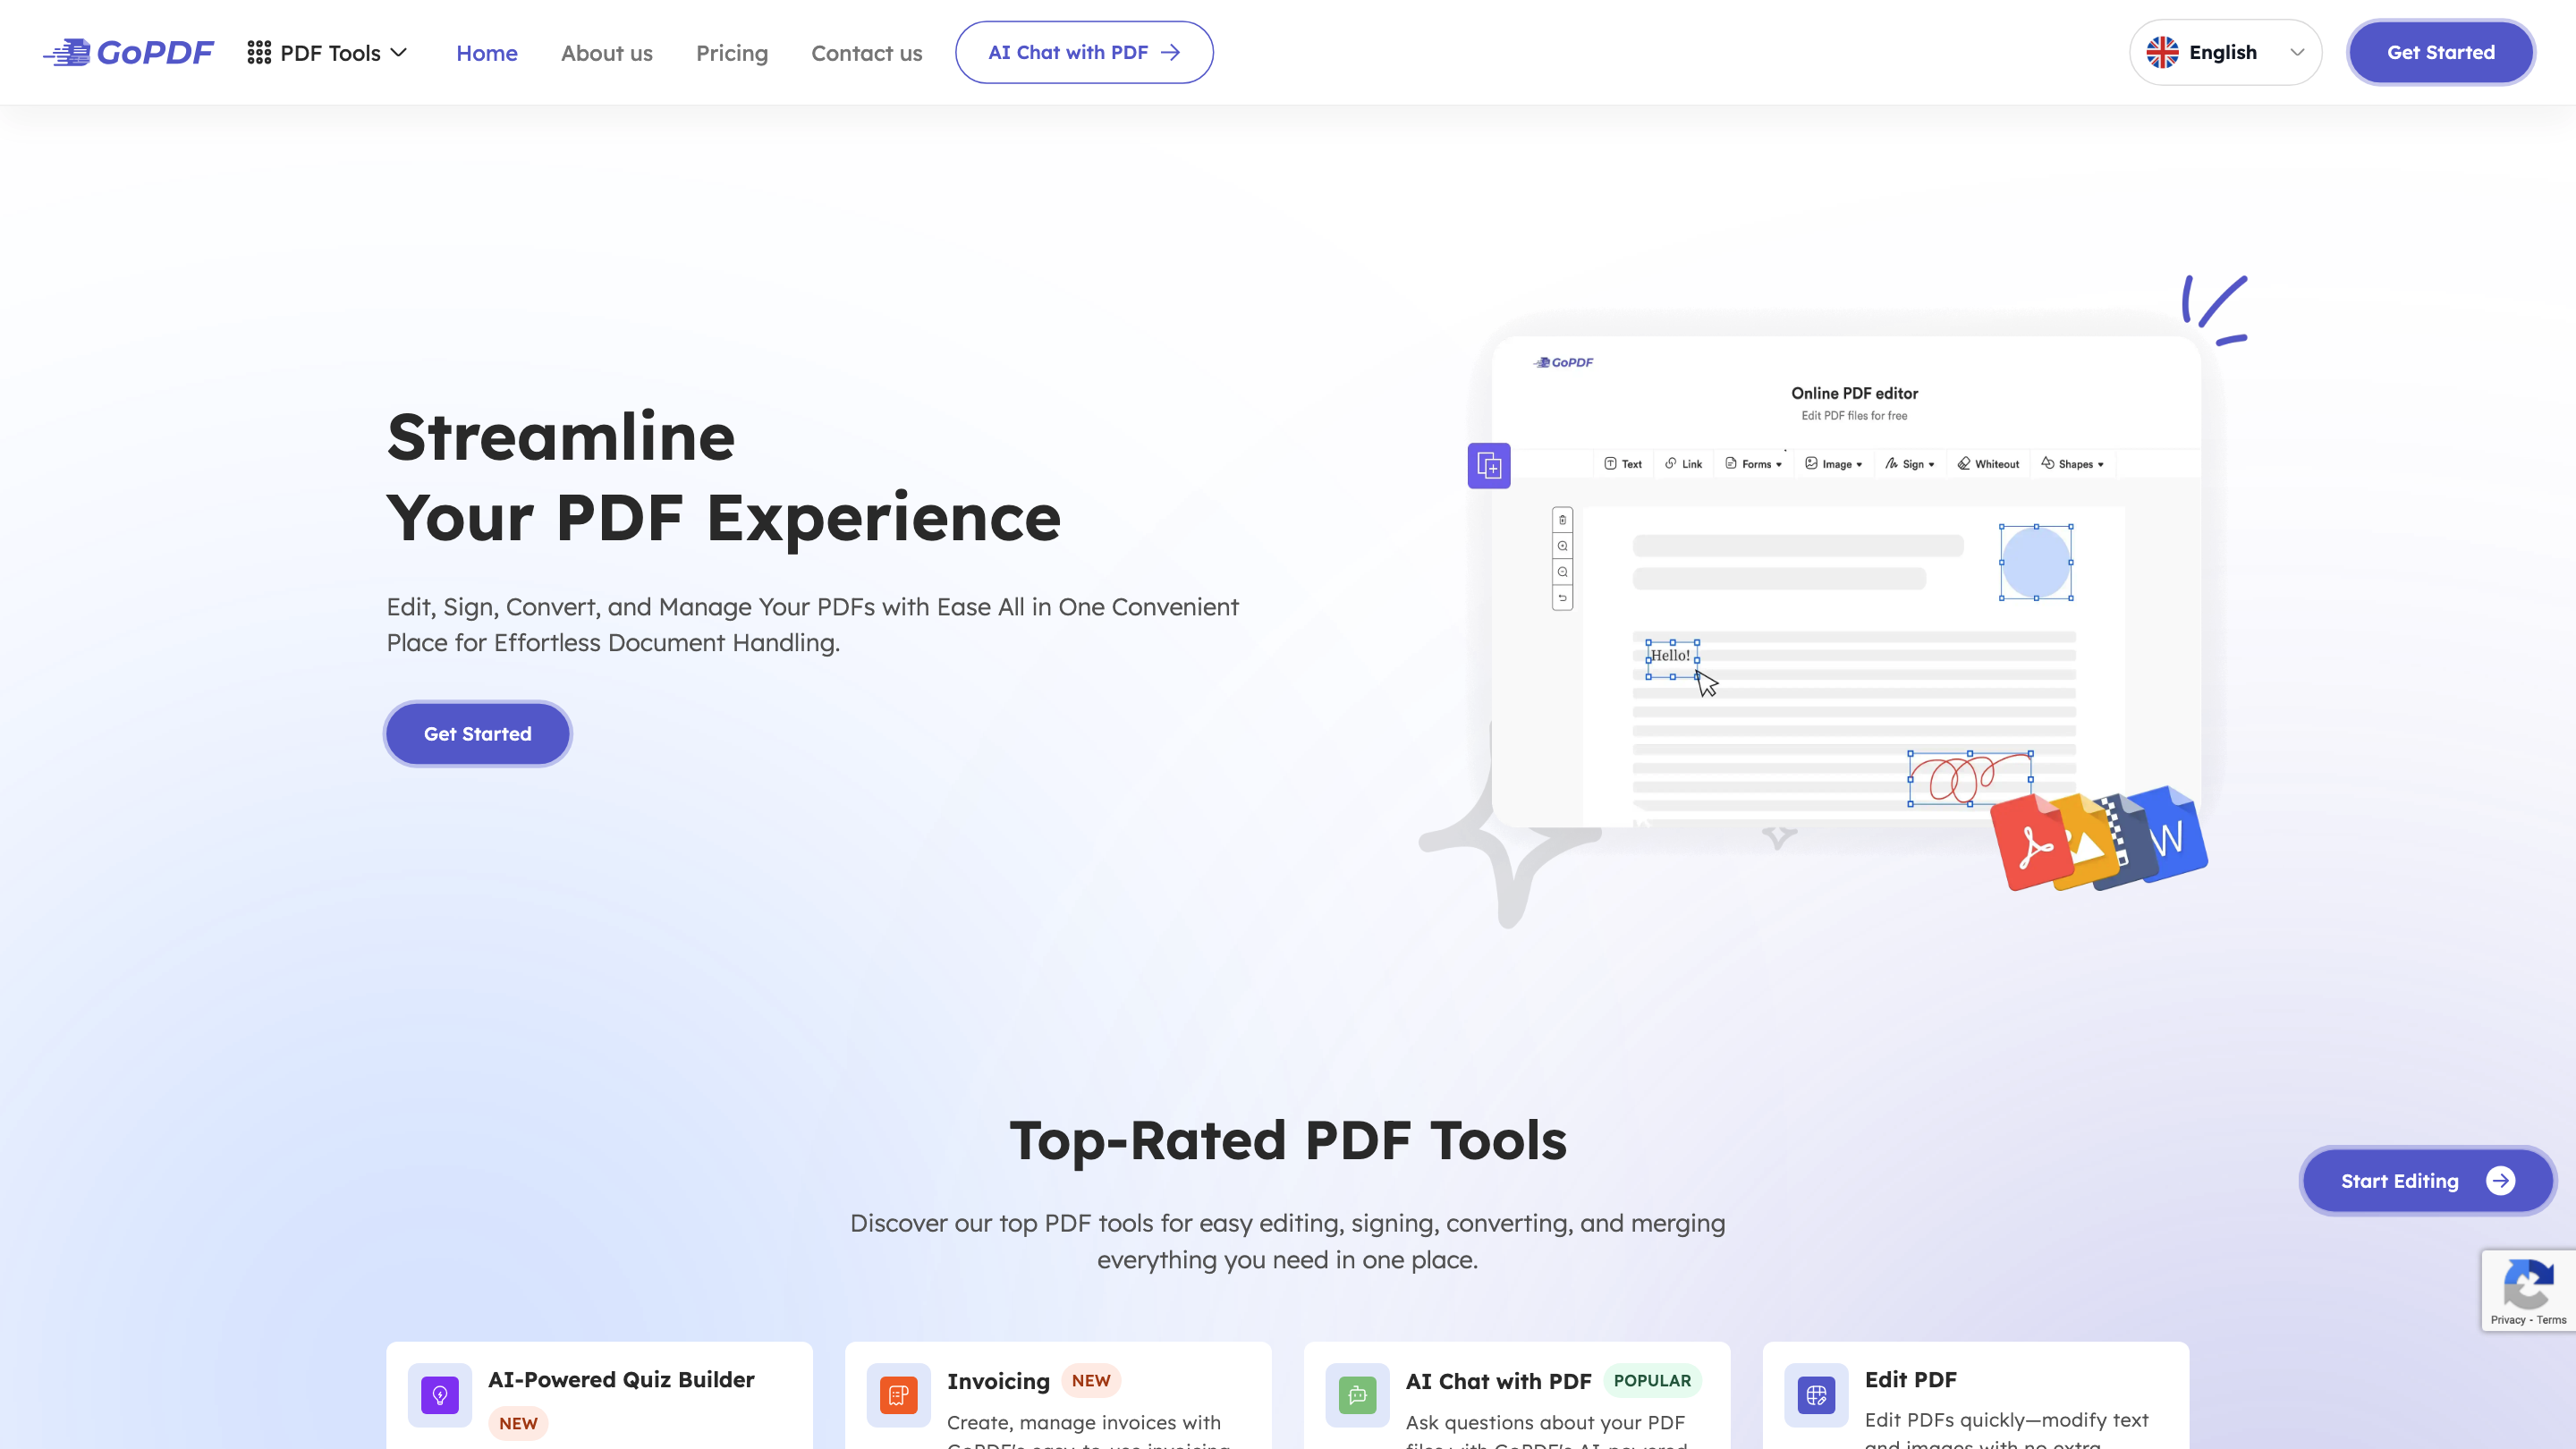Switch to the Pricing page
Image resolution: width=2576 pixels, height=1449 pixels.
(x=732, y=53)
